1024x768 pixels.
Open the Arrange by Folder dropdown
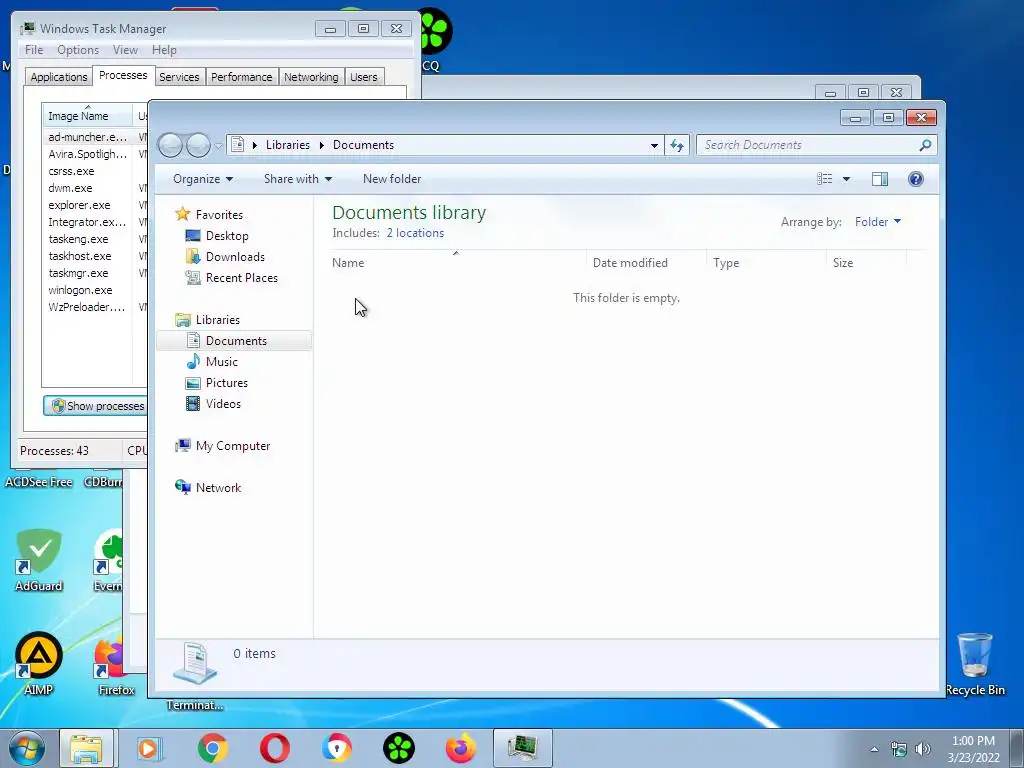[878, 222]
